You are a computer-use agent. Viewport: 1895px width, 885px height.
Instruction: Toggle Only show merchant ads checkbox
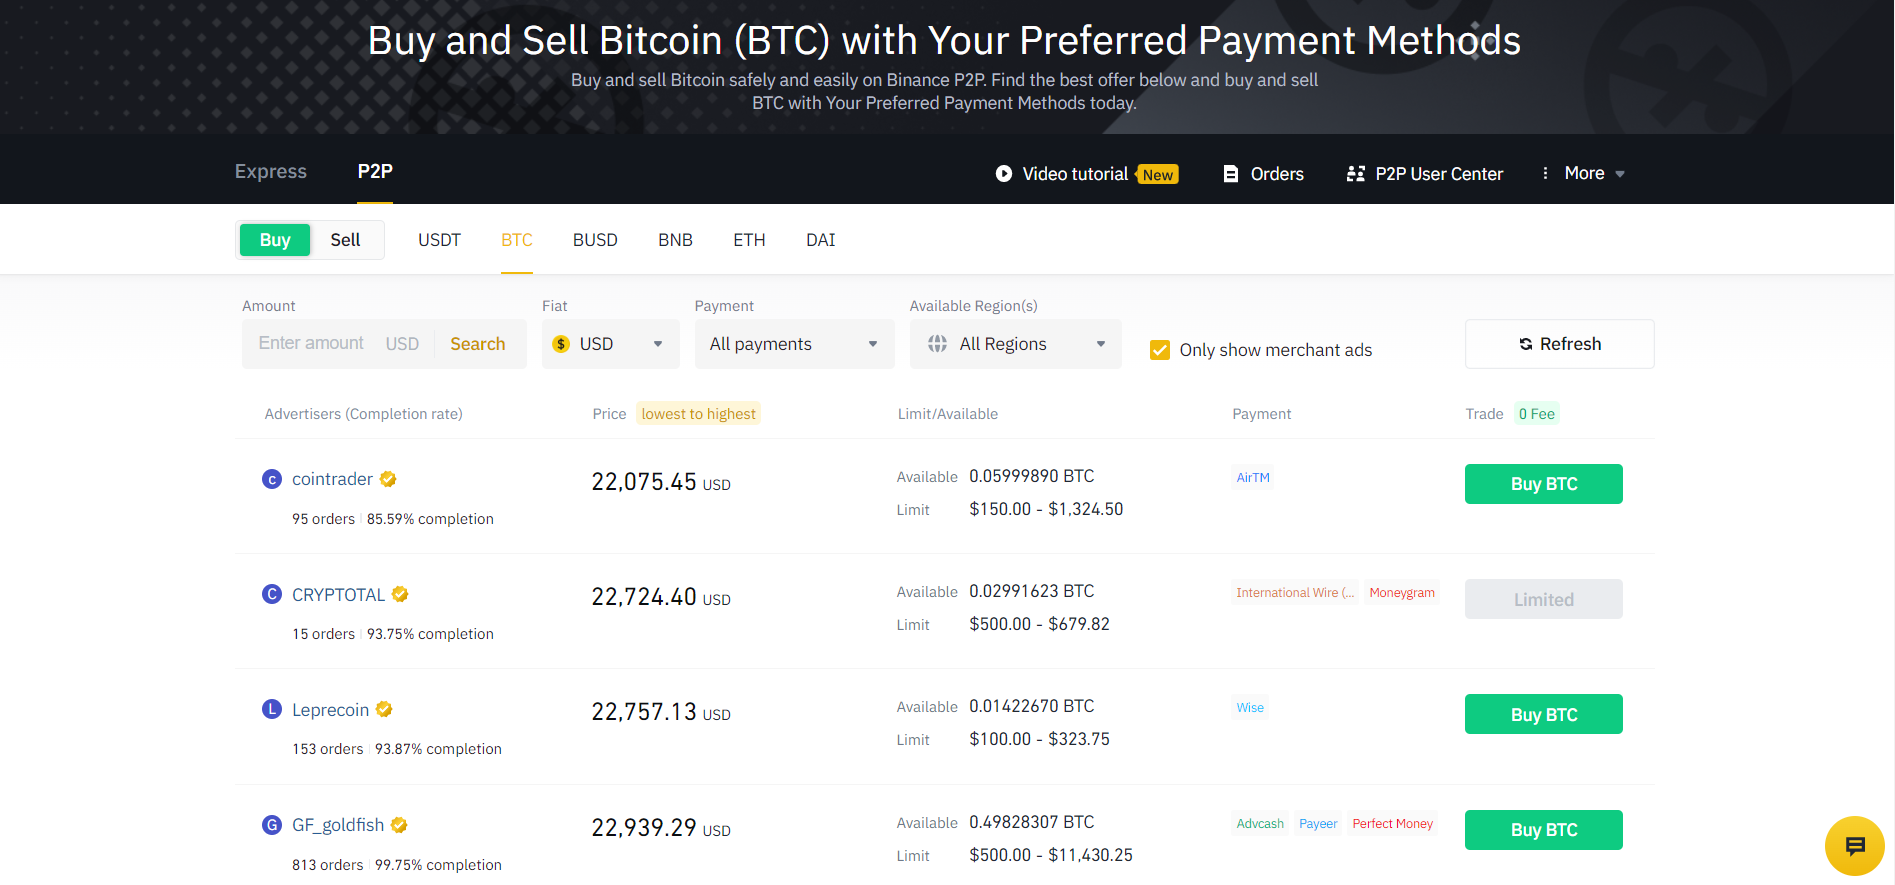(1160, 350)
